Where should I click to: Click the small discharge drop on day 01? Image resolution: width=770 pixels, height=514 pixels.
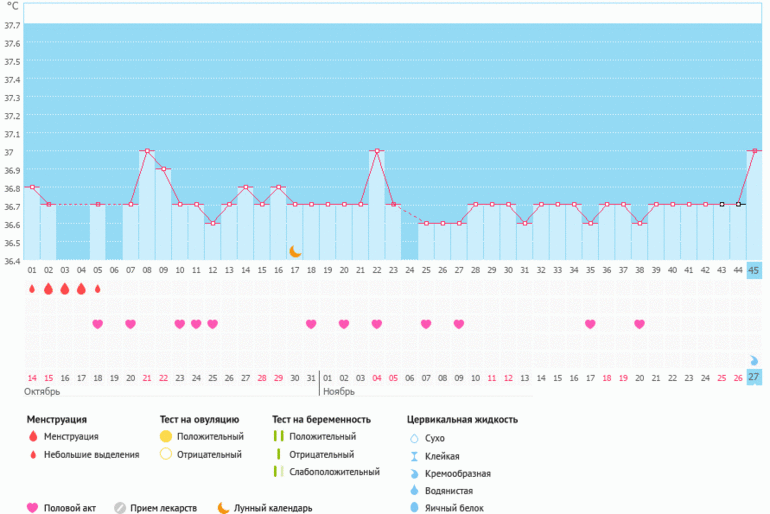pos(32,289)
